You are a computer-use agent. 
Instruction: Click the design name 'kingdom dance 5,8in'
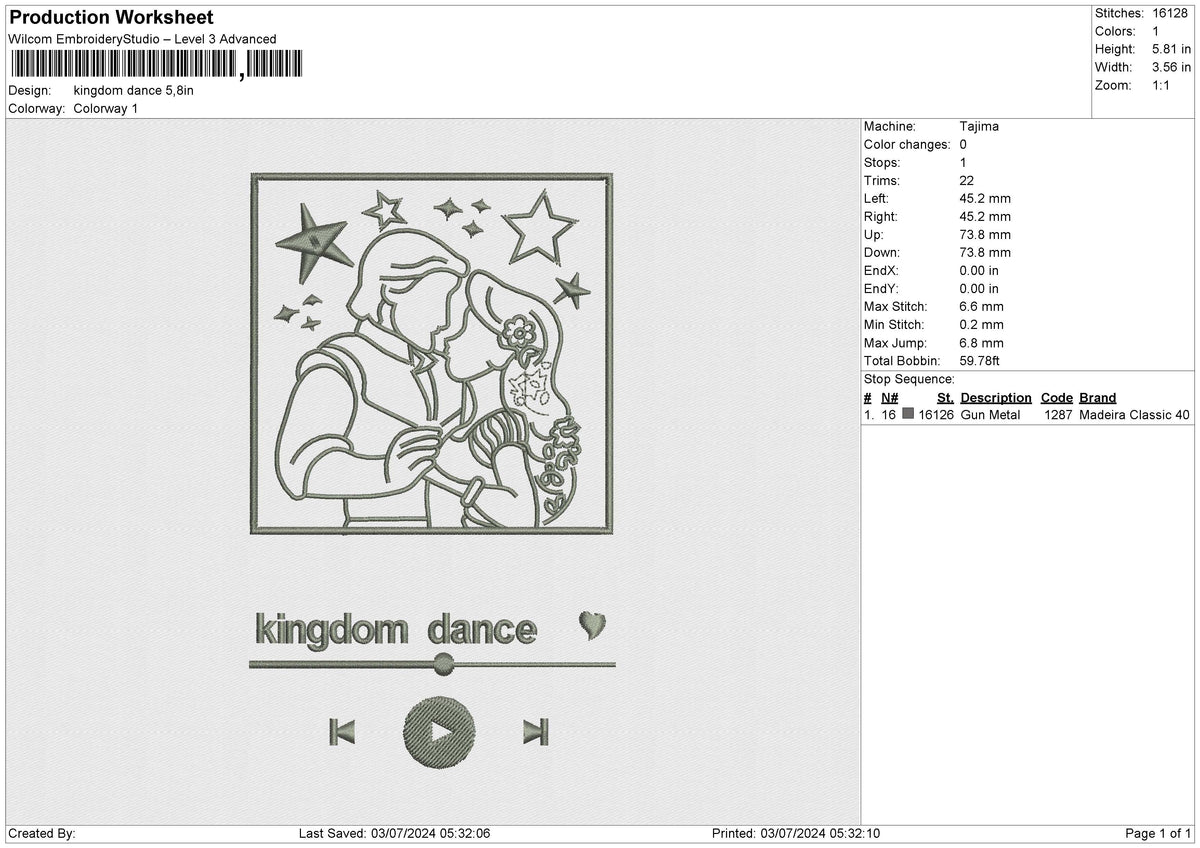(x=134, y=90)
